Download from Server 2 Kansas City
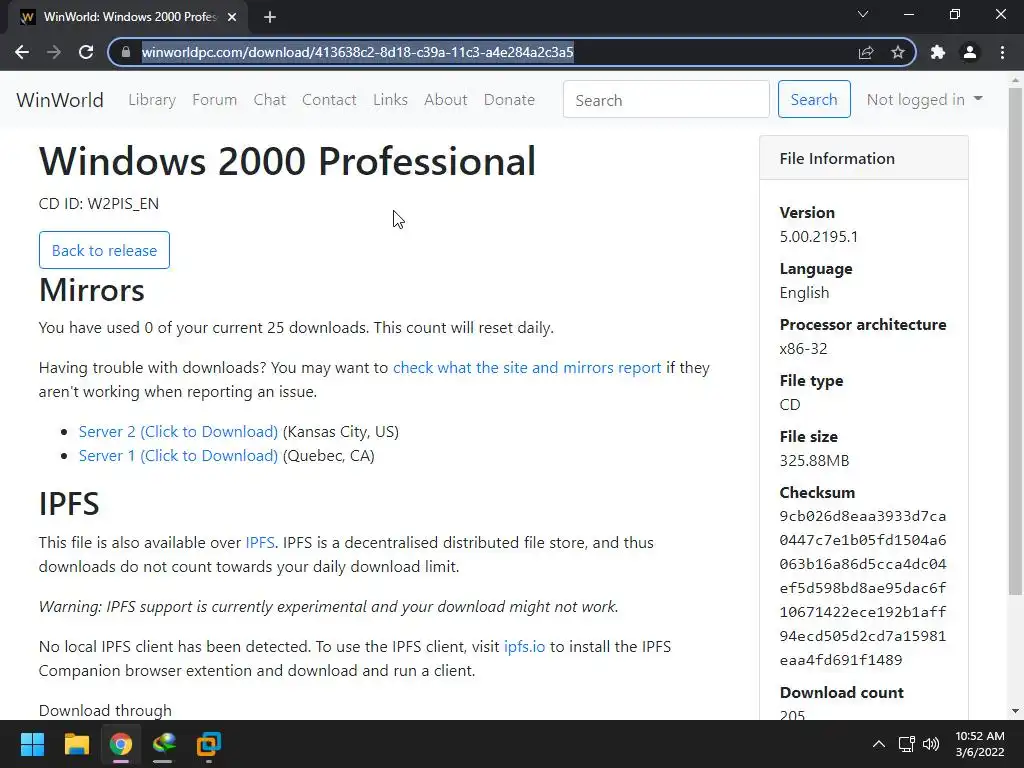 pos(178,432)
